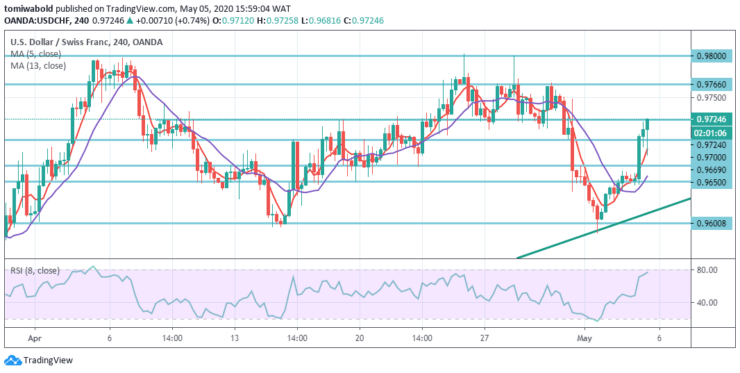Screen dimensions: 740x373
Task: Open the TradingView link text at bottom
Action: 48,361
